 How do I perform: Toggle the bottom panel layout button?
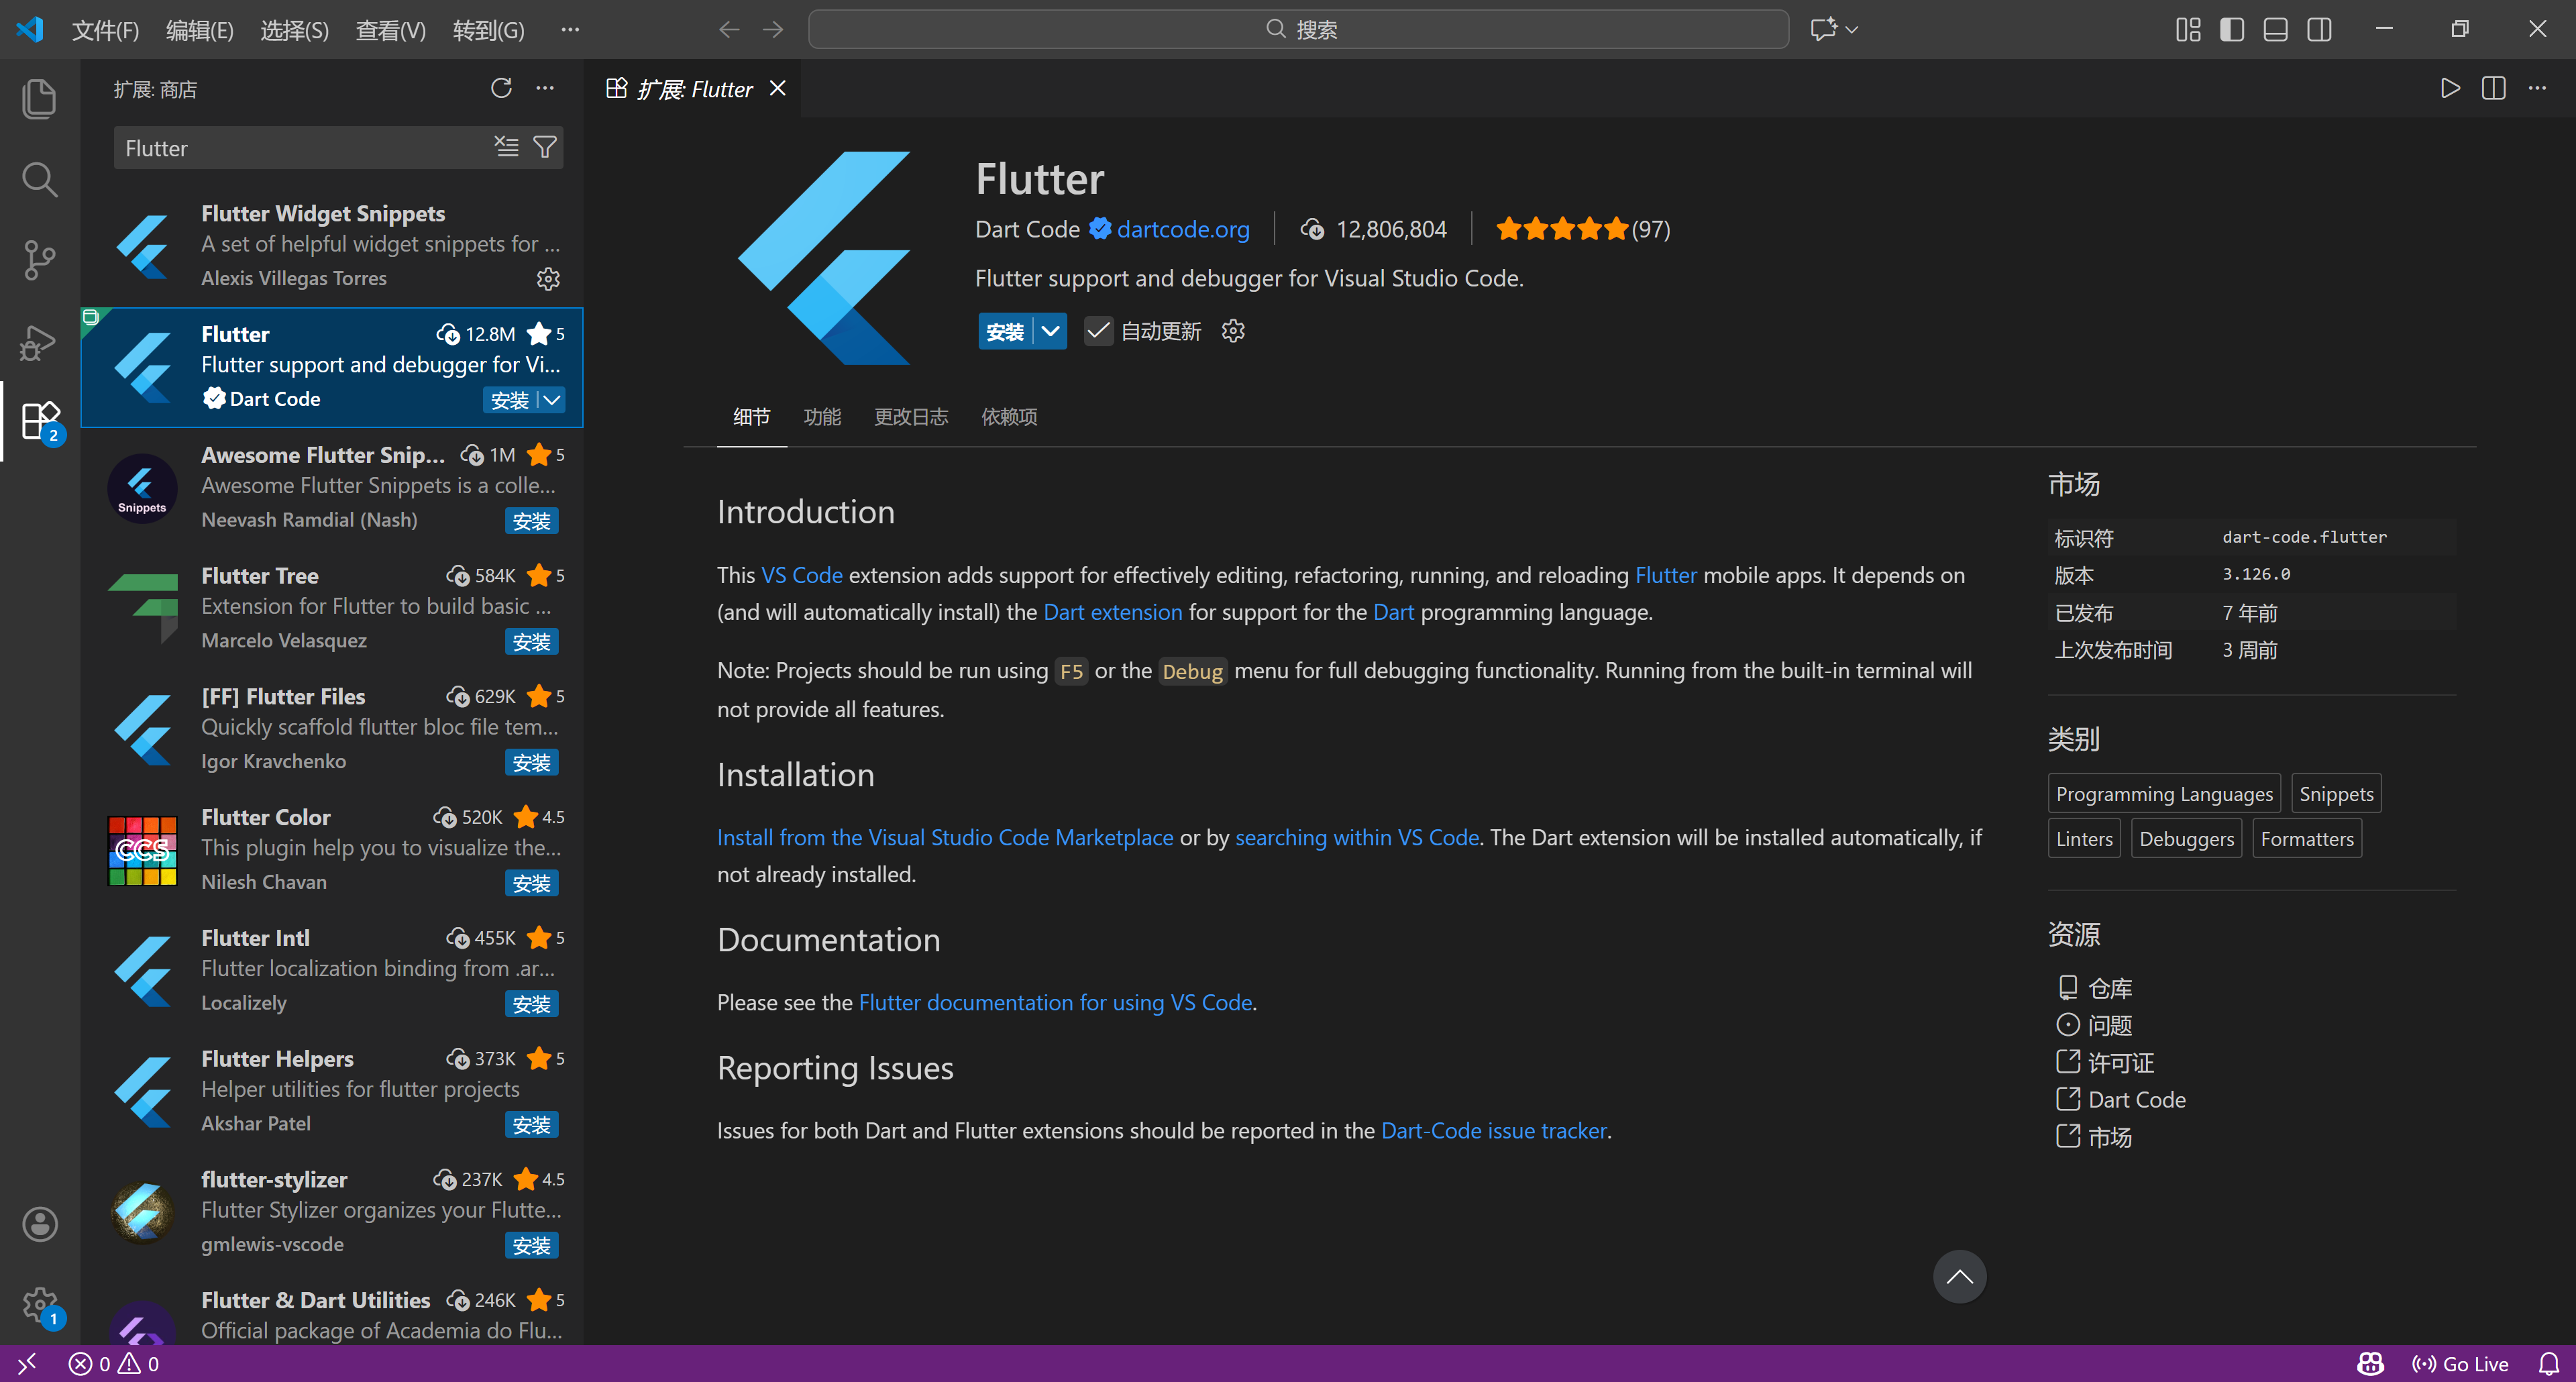[2275, 29]
